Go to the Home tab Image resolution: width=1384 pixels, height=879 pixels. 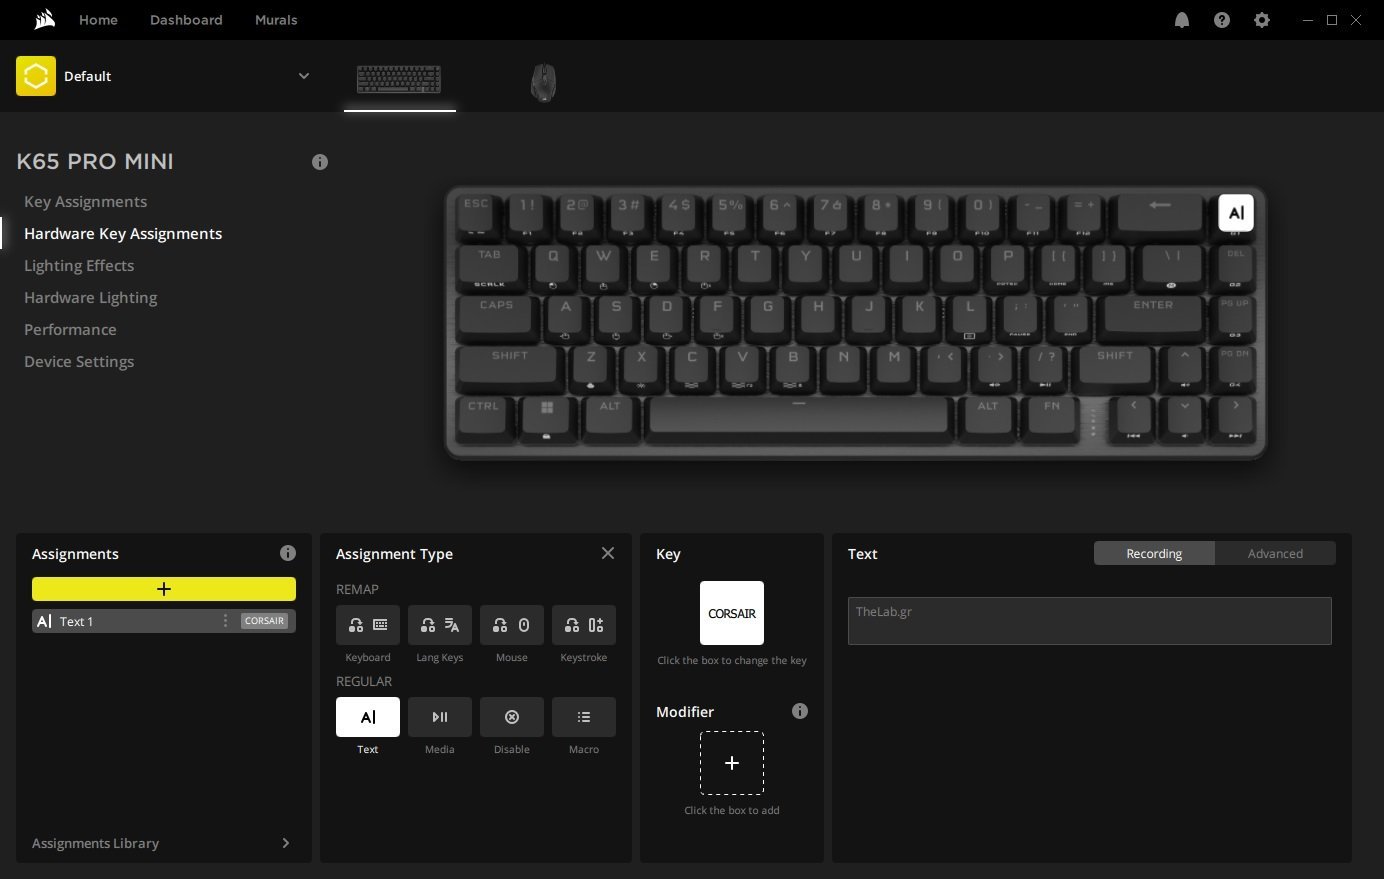(x=98, y=20)
